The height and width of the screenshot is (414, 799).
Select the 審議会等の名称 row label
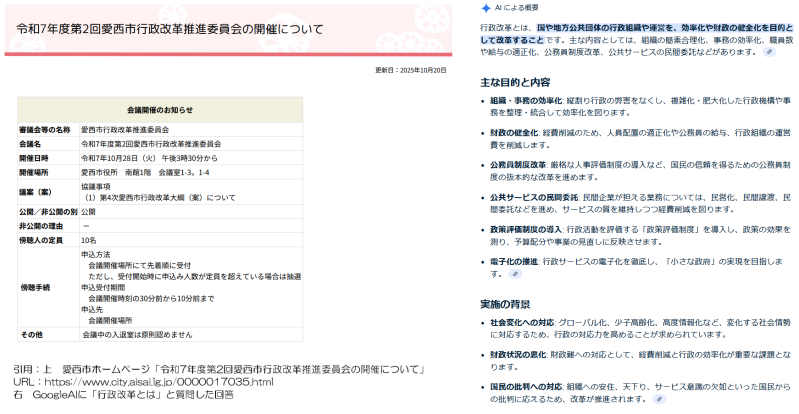point(44,130)
